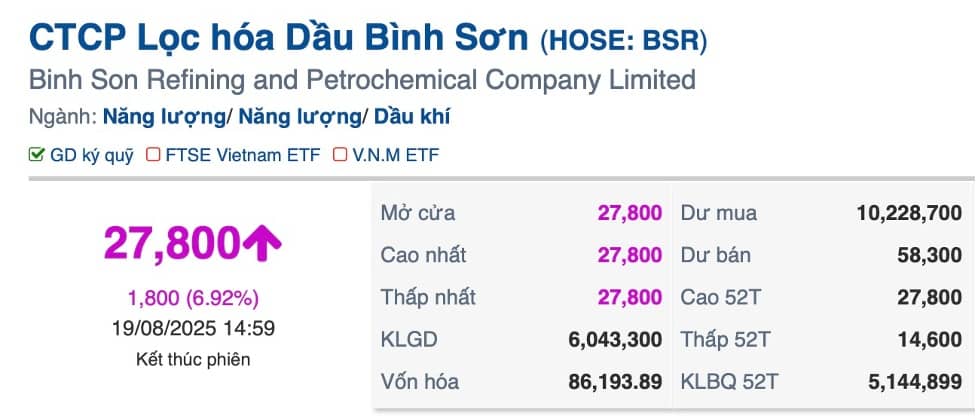Click the Dư mua value 10,228,700
The image size is (977, 420).
[909, 213]
